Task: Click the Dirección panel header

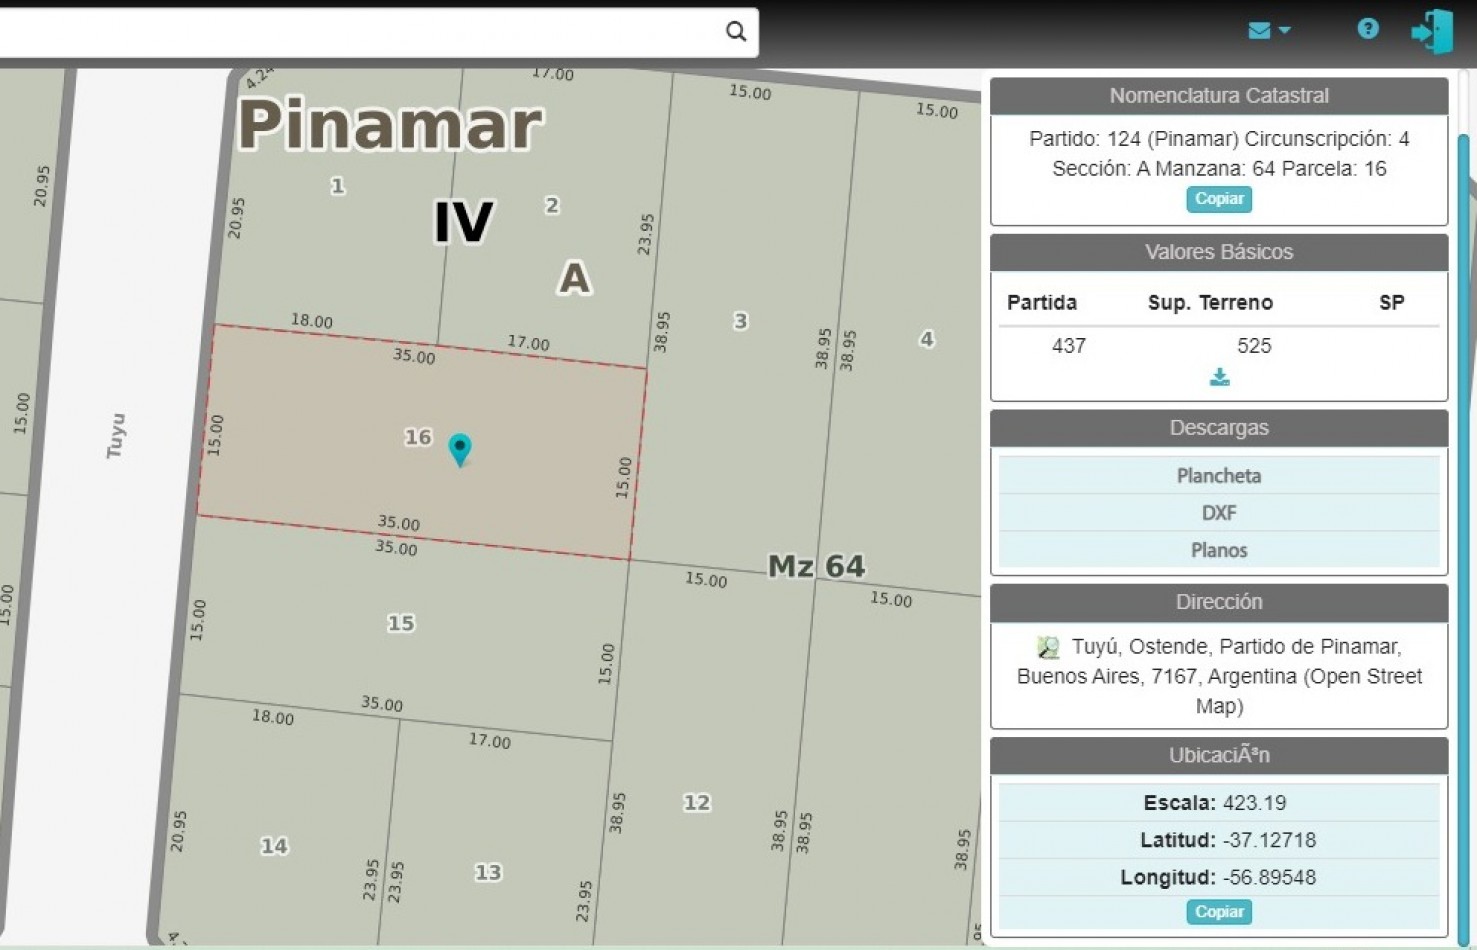Action: click(x=1219, y=602)
